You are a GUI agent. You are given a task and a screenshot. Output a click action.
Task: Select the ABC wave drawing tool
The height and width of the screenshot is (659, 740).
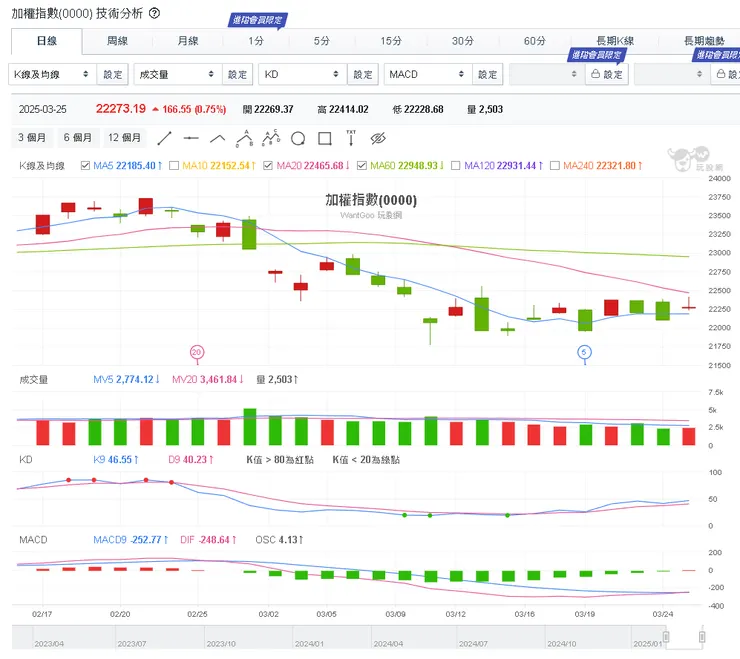tap(244, 138)
